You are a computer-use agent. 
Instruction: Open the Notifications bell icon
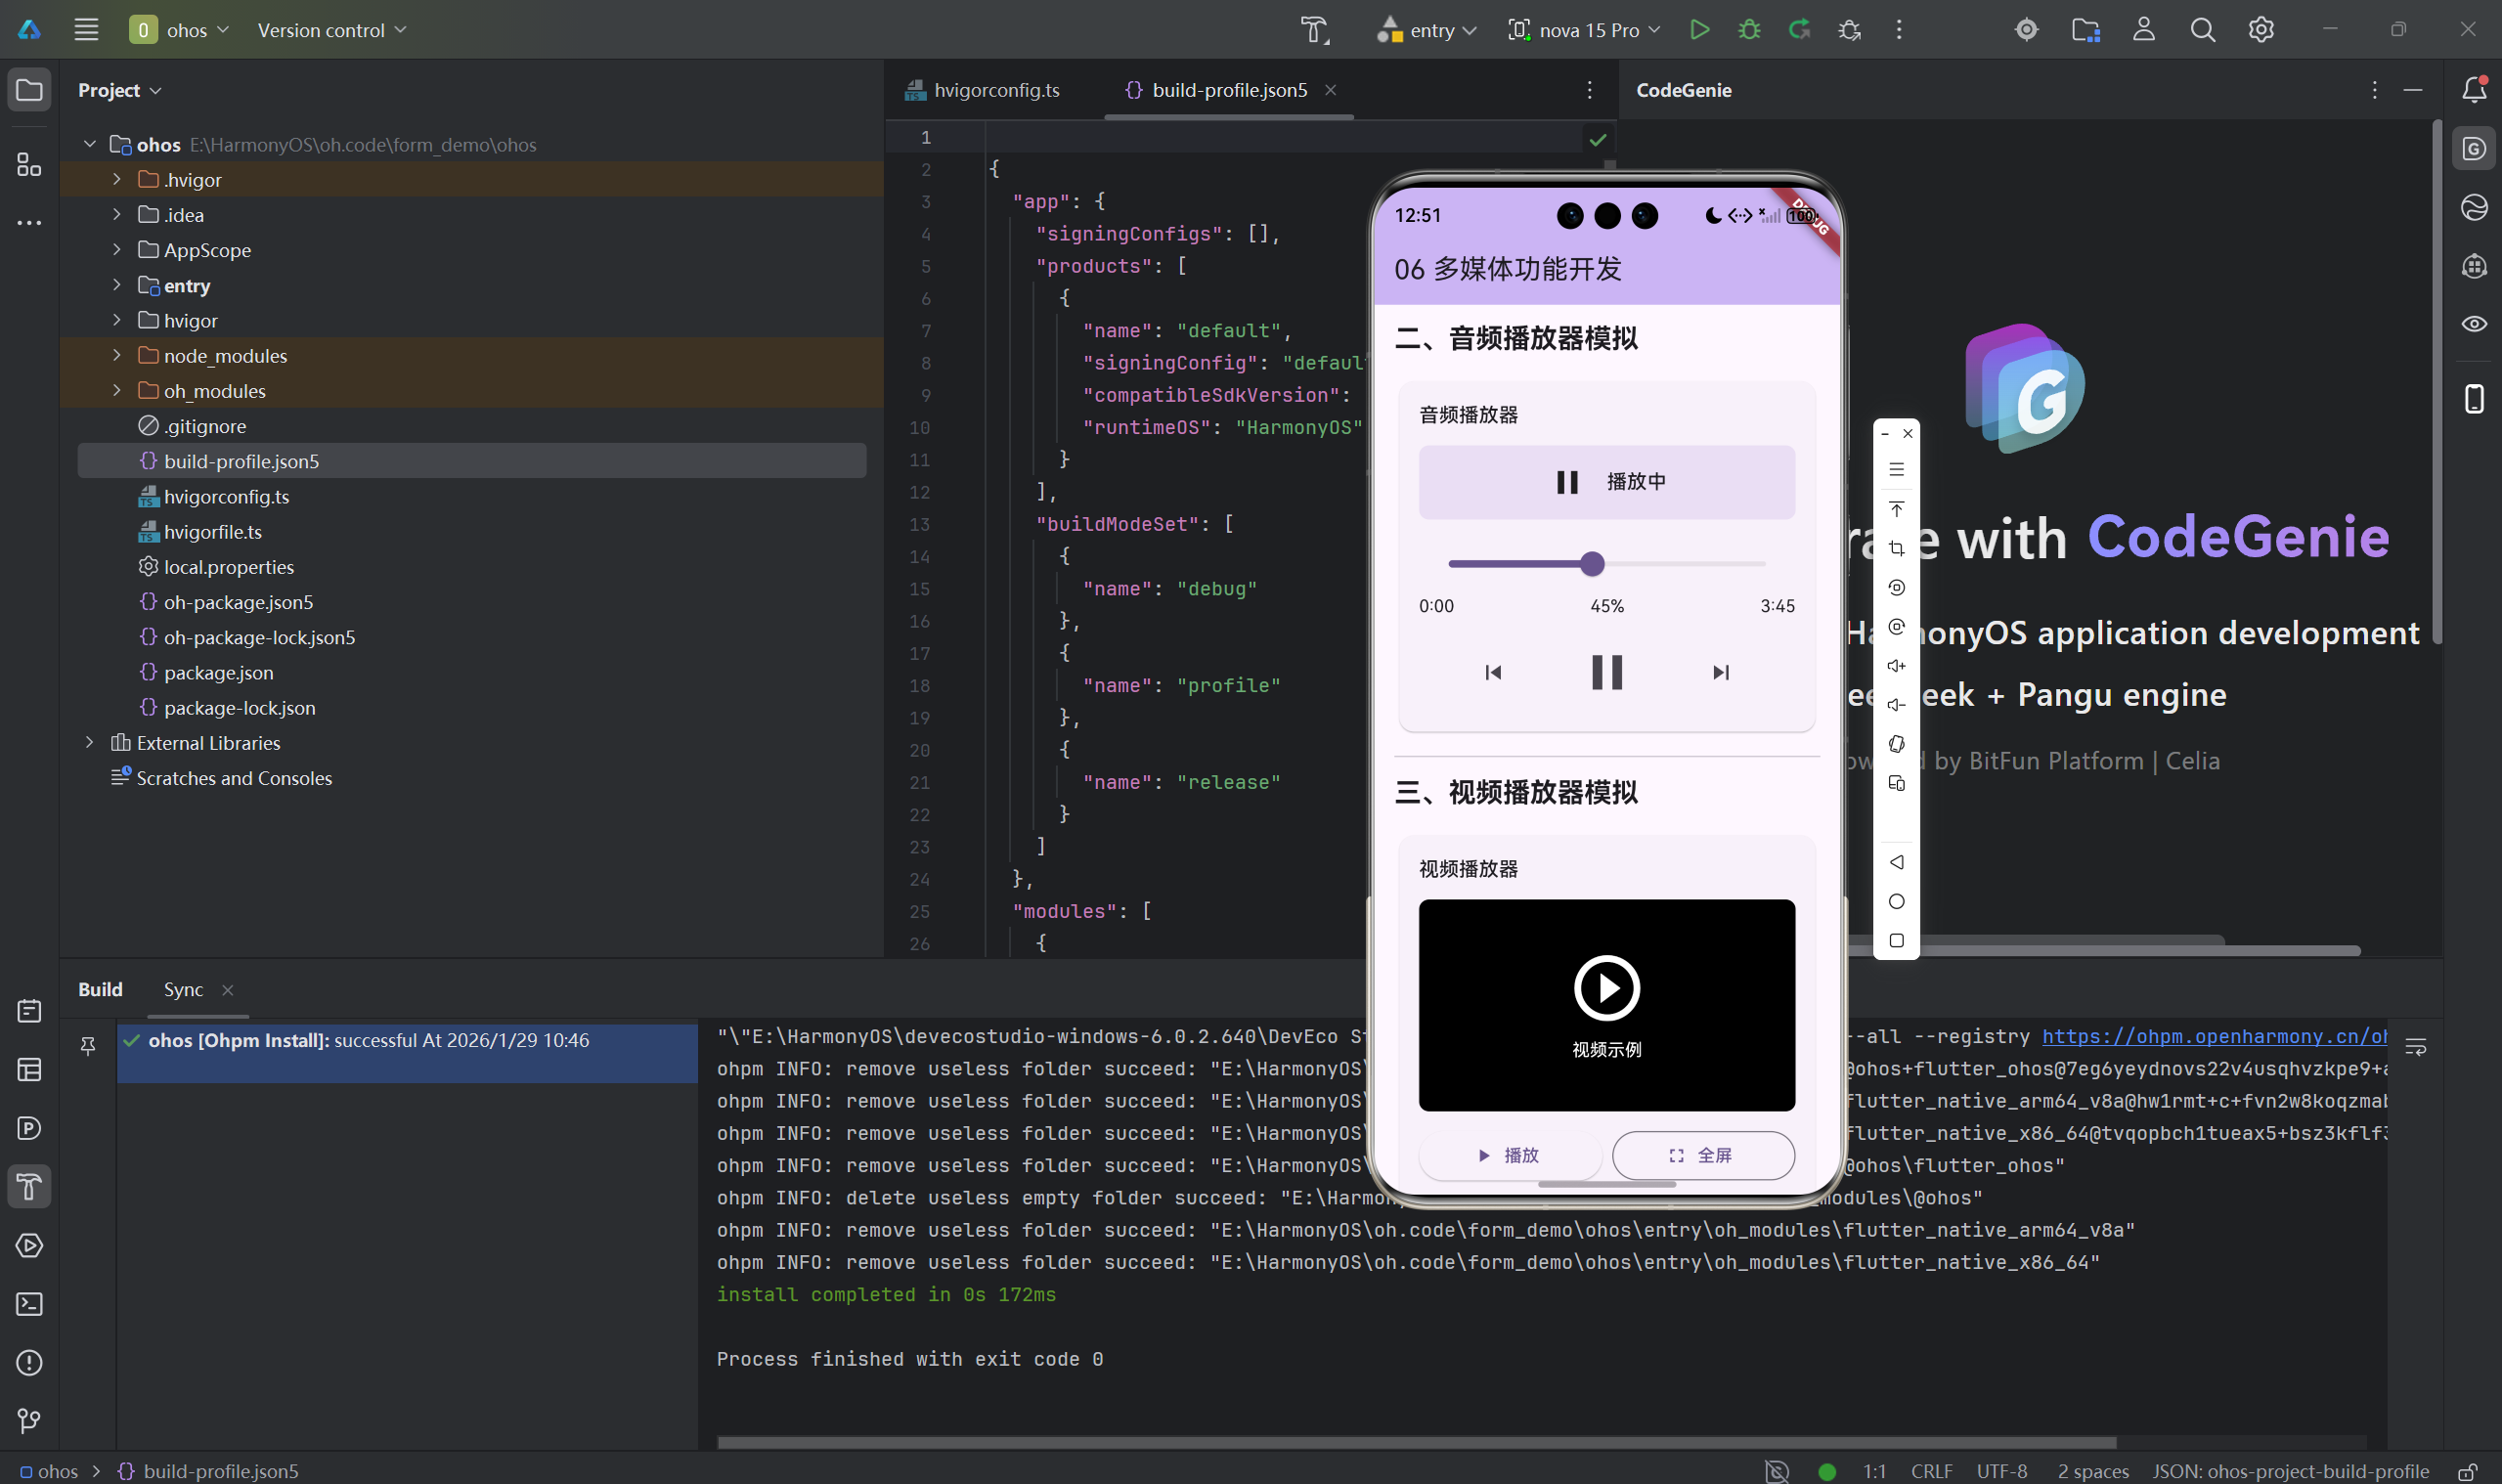2473,90
